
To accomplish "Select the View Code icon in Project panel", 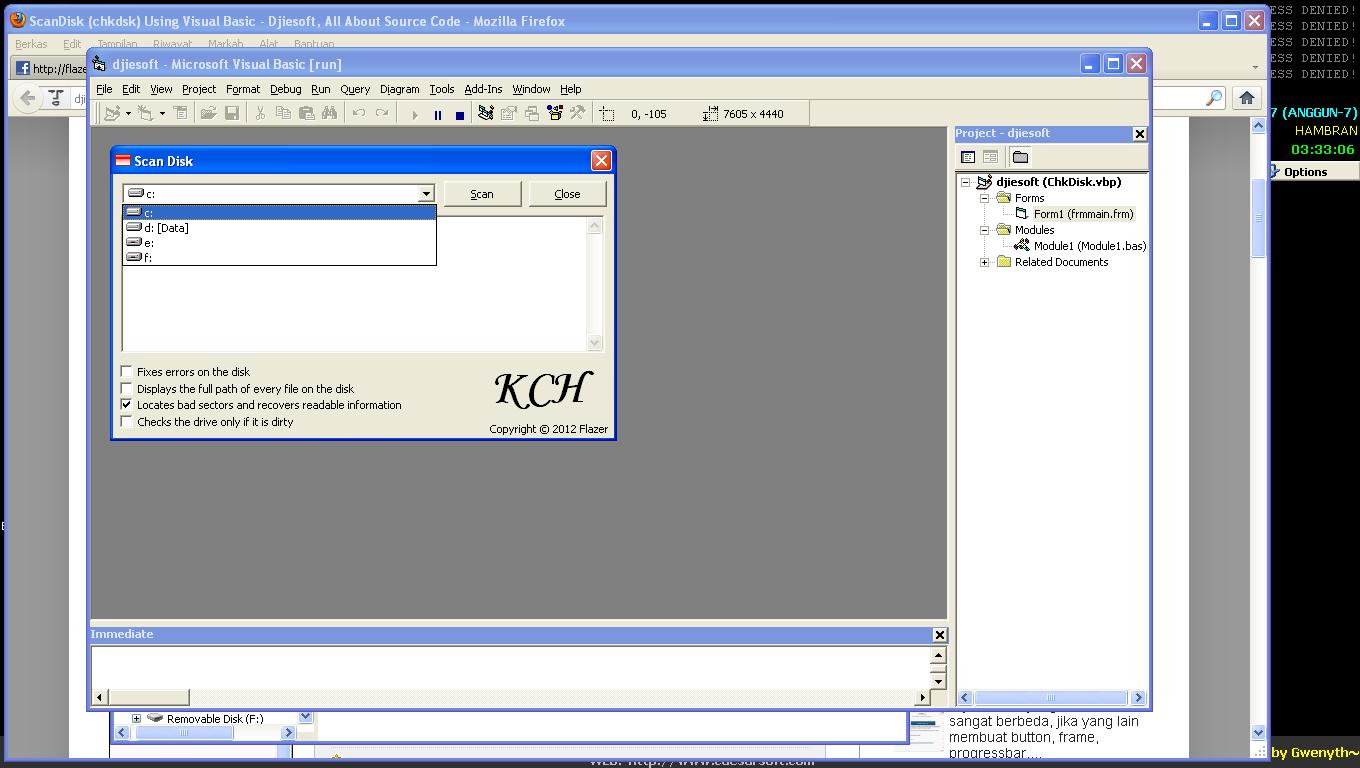I will pyautogui.click(x=967, y=157).
